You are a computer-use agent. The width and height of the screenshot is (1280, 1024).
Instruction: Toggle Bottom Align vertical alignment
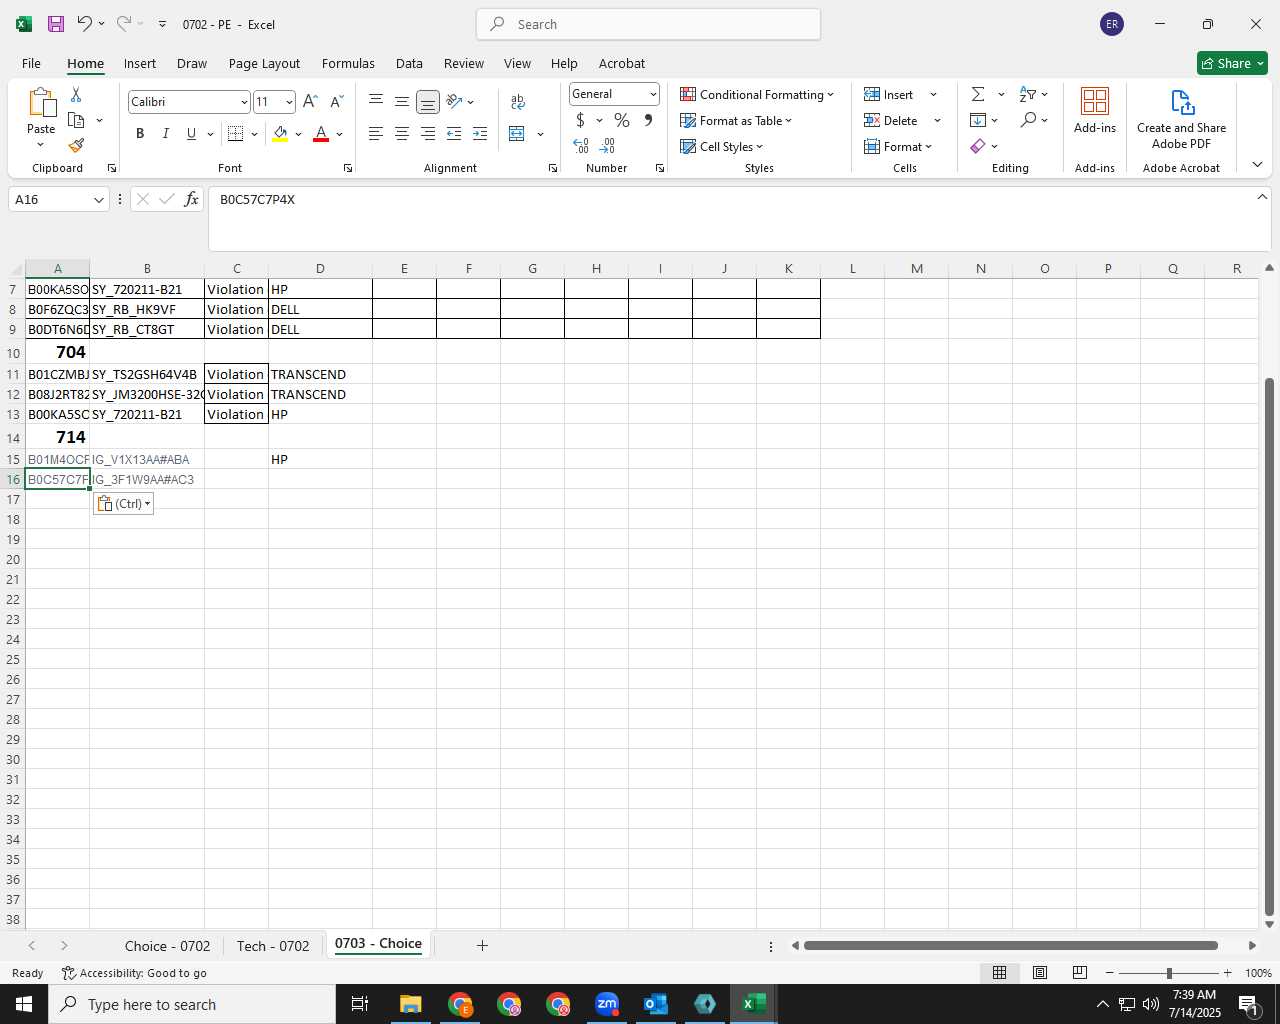tap(428, 101)
